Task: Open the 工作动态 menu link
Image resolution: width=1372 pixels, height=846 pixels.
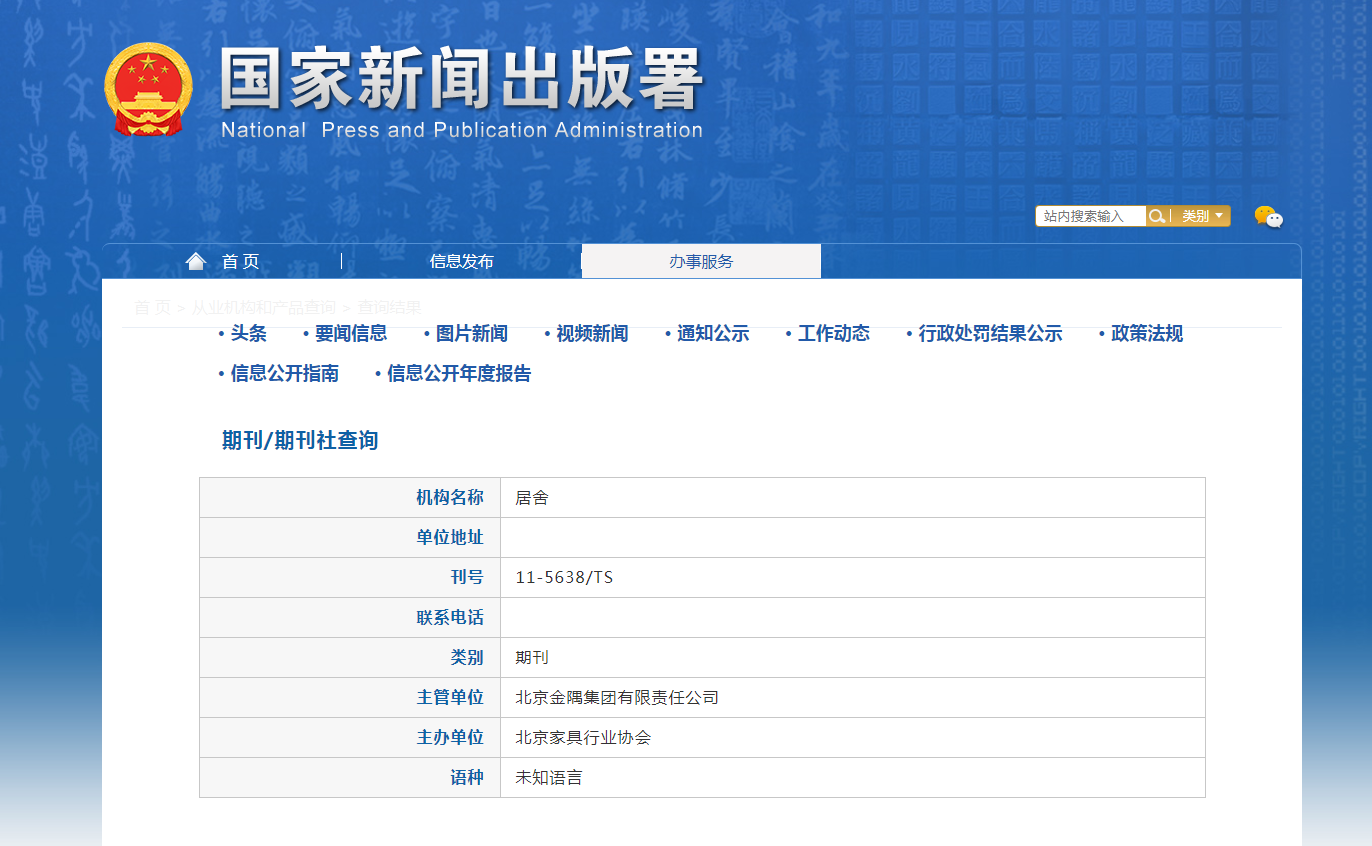Action: tap(833, 334)
